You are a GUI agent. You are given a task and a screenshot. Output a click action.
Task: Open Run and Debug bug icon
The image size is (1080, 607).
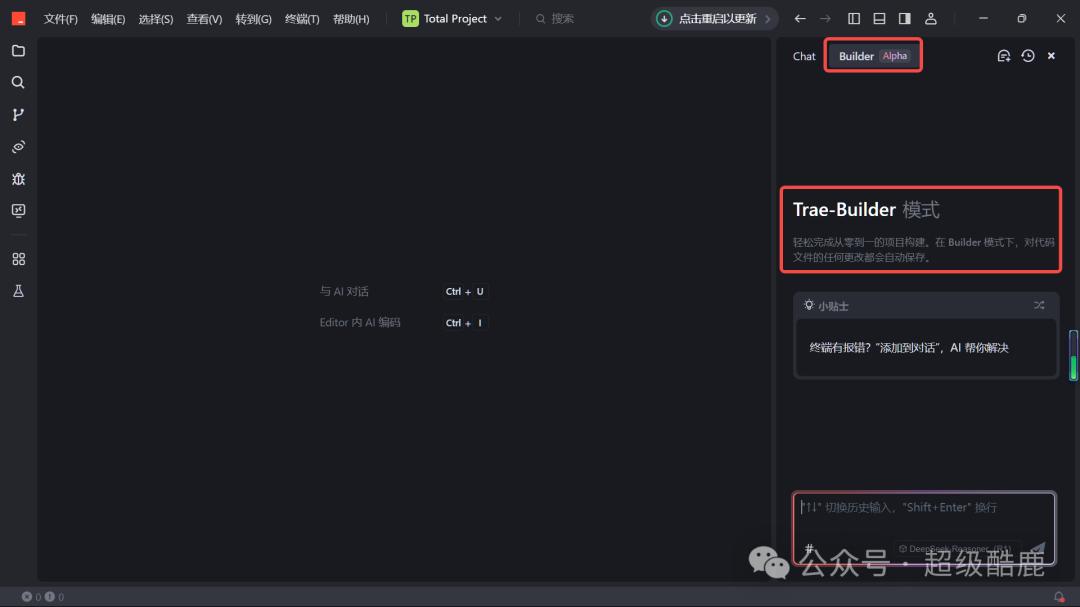pos(18,179)
